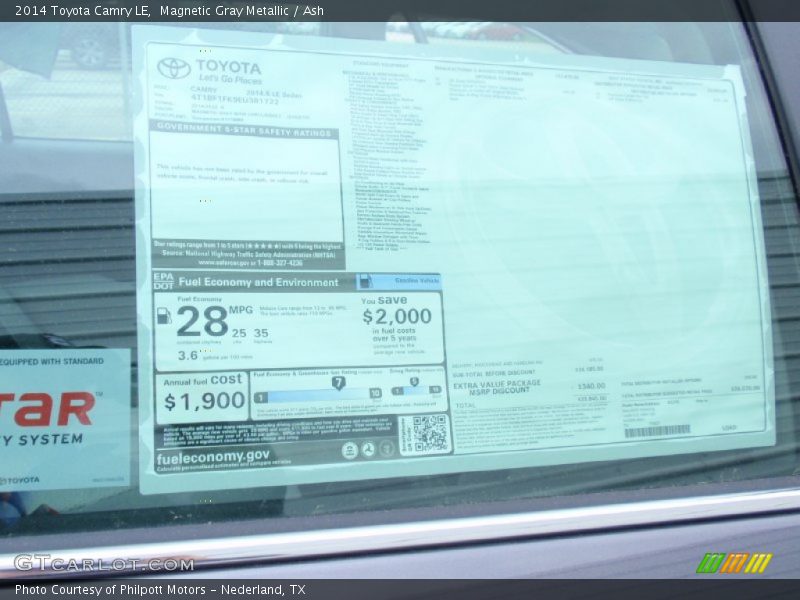Select the Smog Rating marker showing 5
Image resolution: width=800 pixels, height=600 pixels.
(x=414, y=381)
